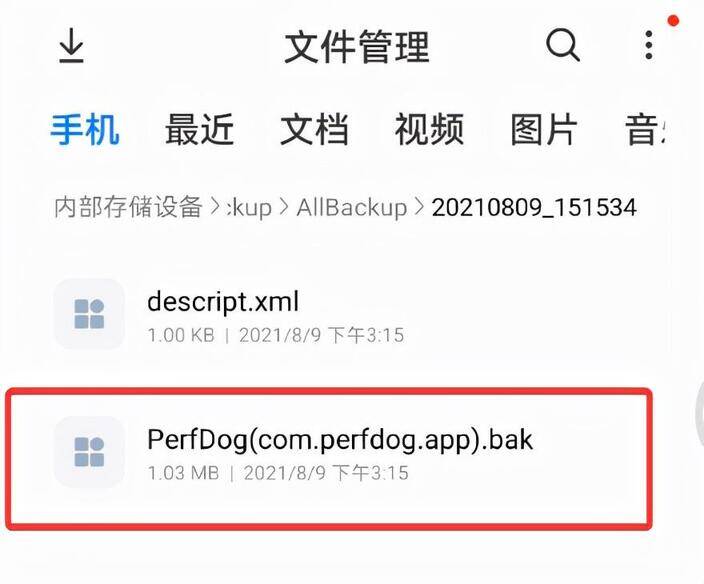
Task: Select the 图片 tab
Action: pos(544,129)
